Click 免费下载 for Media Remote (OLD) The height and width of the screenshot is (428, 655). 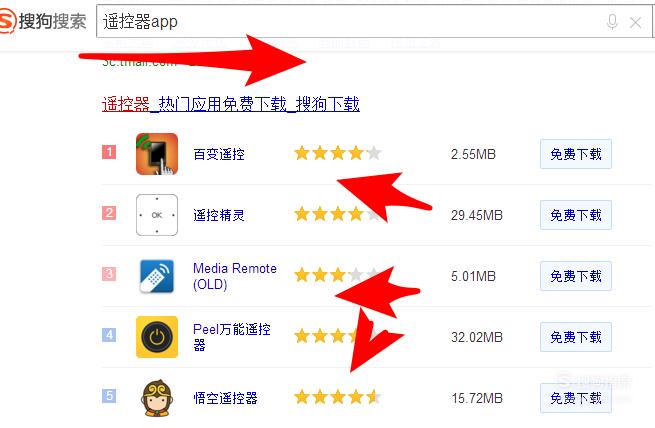pos(576,276)
